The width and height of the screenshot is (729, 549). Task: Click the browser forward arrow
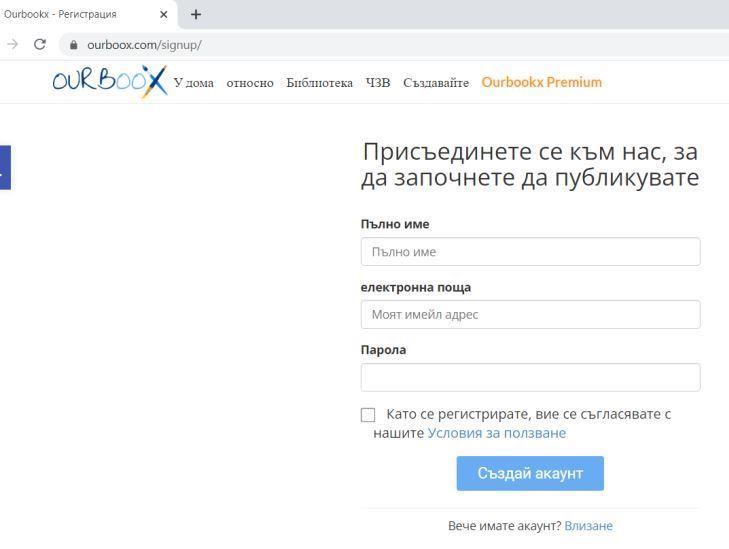[12, 45]
